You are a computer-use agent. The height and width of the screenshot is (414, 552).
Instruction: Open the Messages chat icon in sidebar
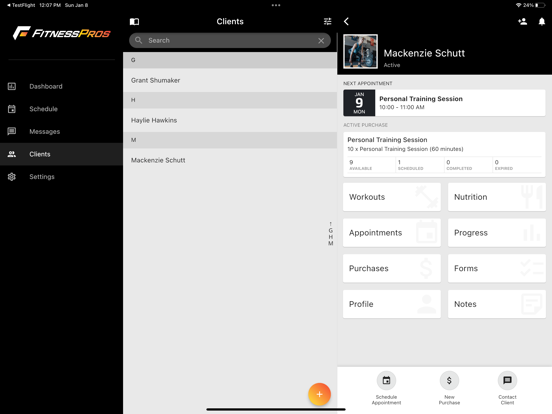[x=12, y=131]
